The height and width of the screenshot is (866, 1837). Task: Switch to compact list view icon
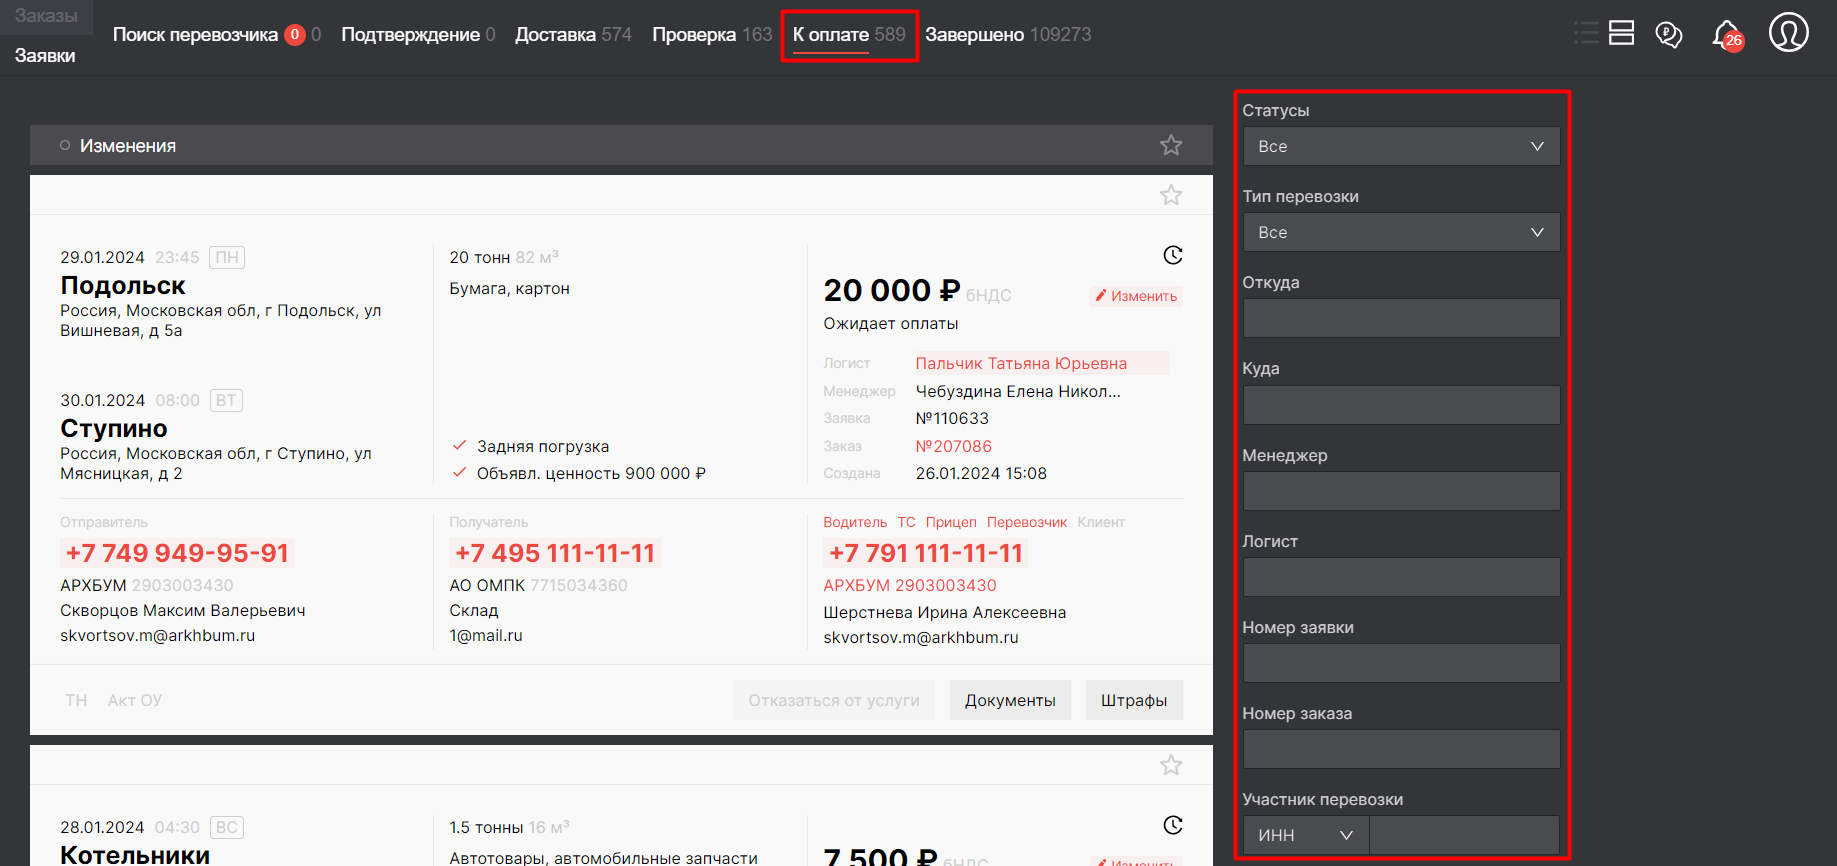(x=1586, y=34)
